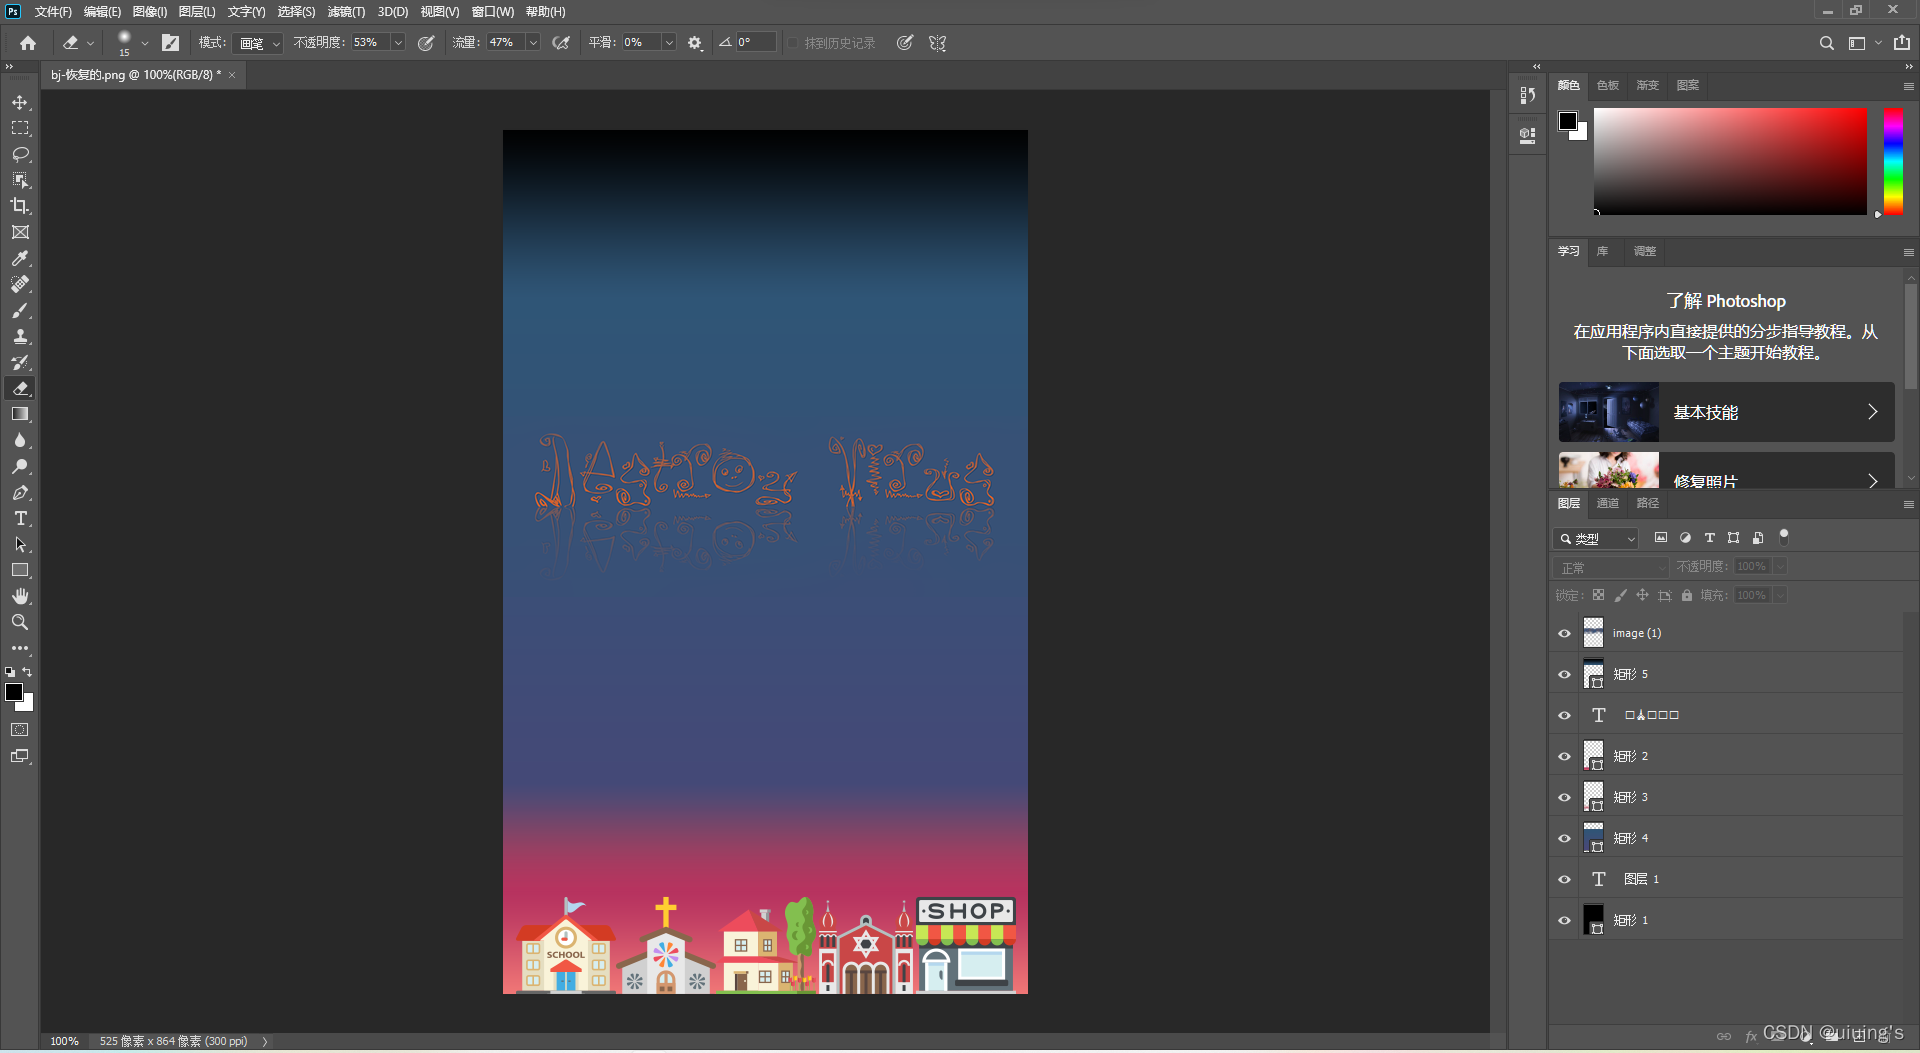Select the image (1) layer thumbnail
The width and height of the screenshot is (1920, 1053).
1594,633
